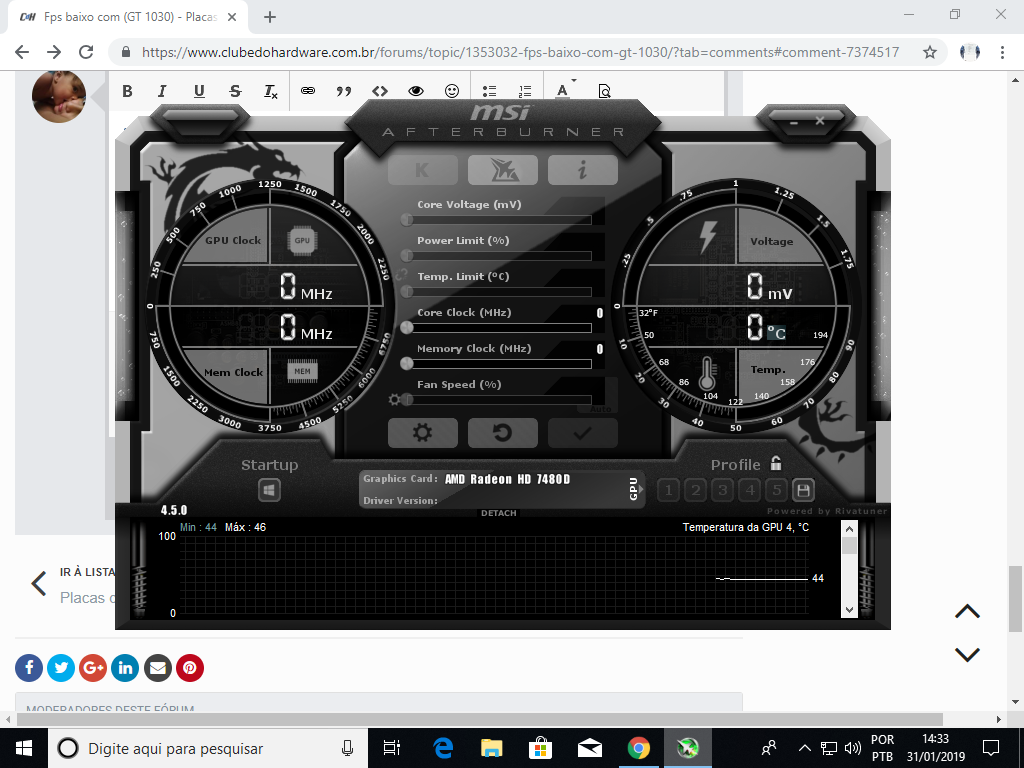This screenshot has width=1024, height=768.
Task: Click the Bold formatting button
Action: 127,91
